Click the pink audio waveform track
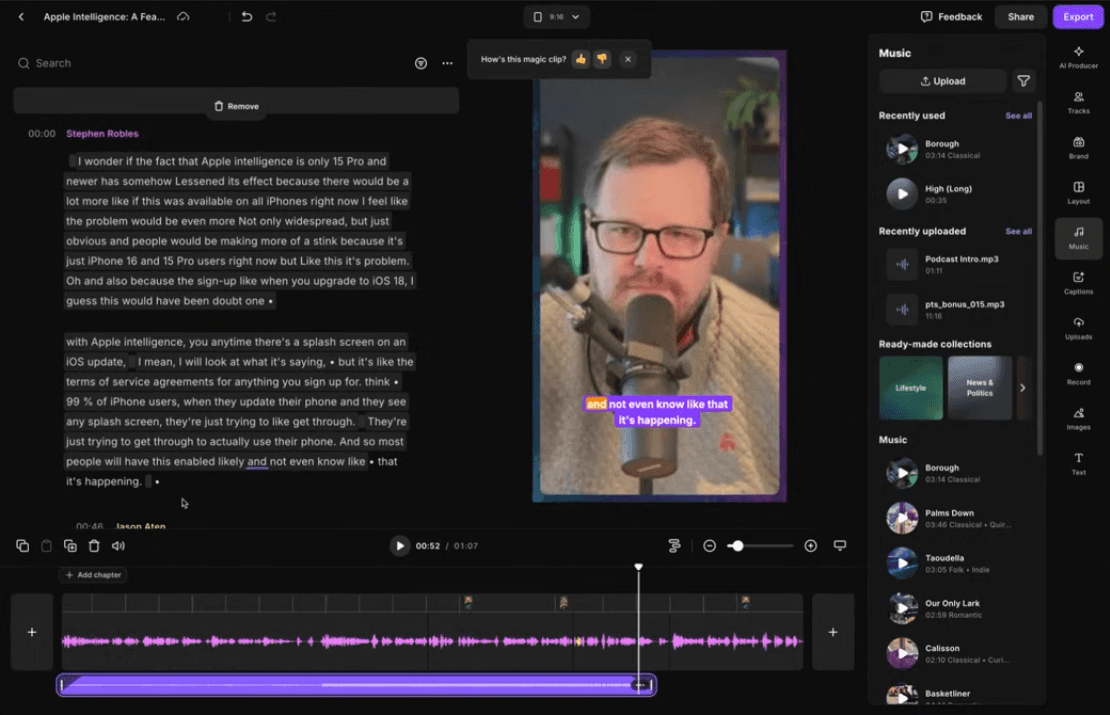Viewport: 1110px width, 715px height. tap(432, 641)
